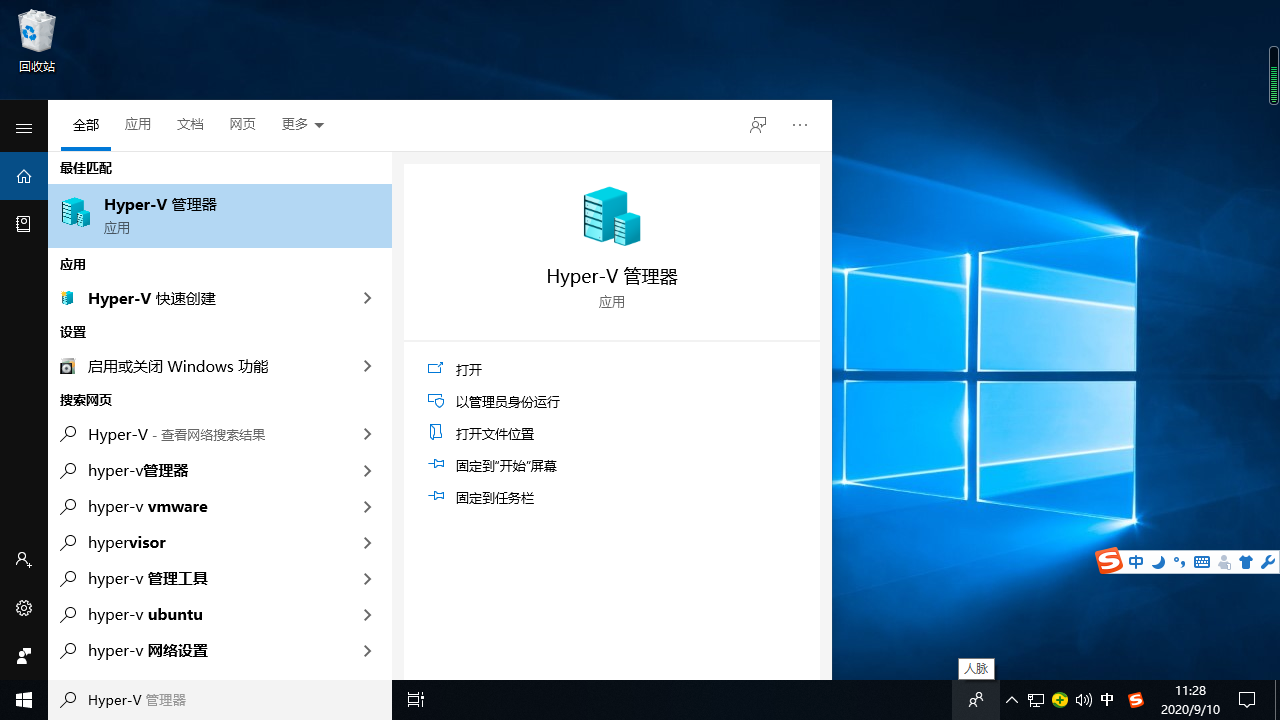This screenshot has width=1280, height=720.
Task: Expand the Hyper-V 快速创建 result arrow
Action: point(367,298)
